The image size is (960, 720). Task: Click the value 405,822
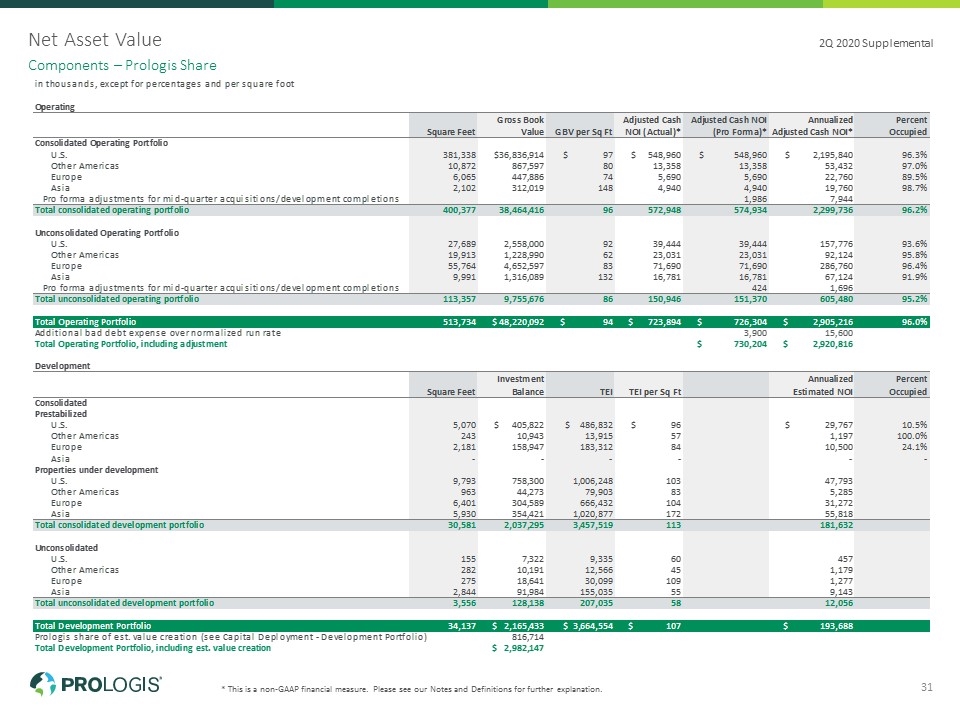coord(527,426)
